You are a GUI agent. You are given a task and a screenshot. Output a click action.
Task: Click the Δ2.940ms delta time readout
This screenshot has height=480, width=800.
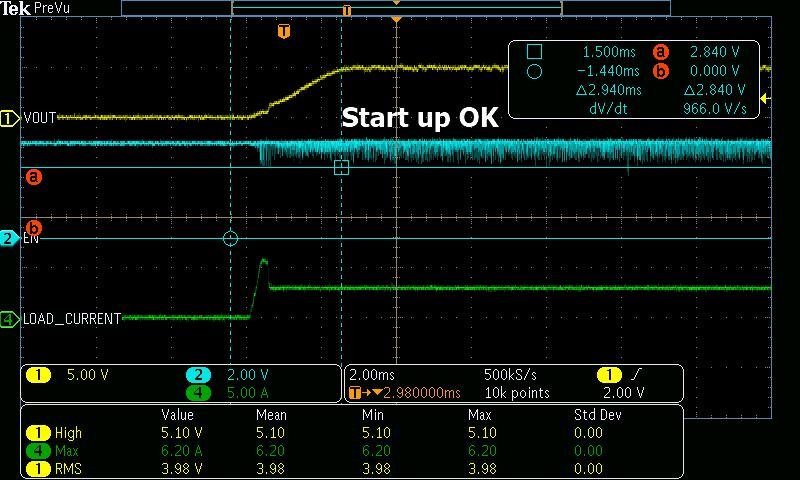pyautogui.click(x=609, y=90)
